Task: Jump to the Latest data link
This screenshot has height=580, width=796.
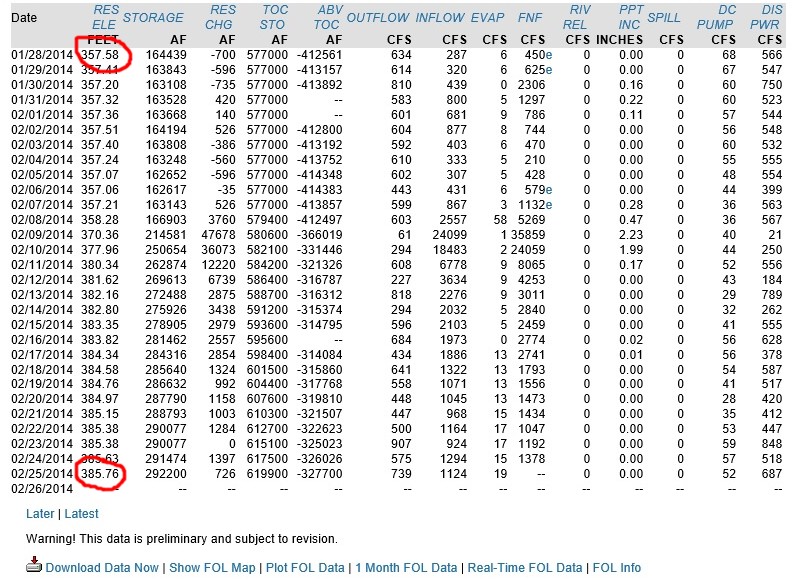Action: click(x=82, y=514)
